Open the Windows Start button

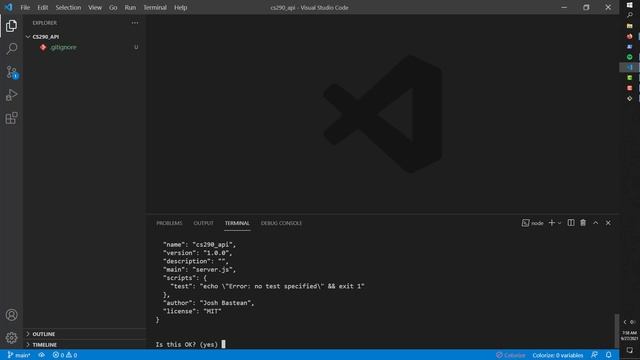click(629, 5)
